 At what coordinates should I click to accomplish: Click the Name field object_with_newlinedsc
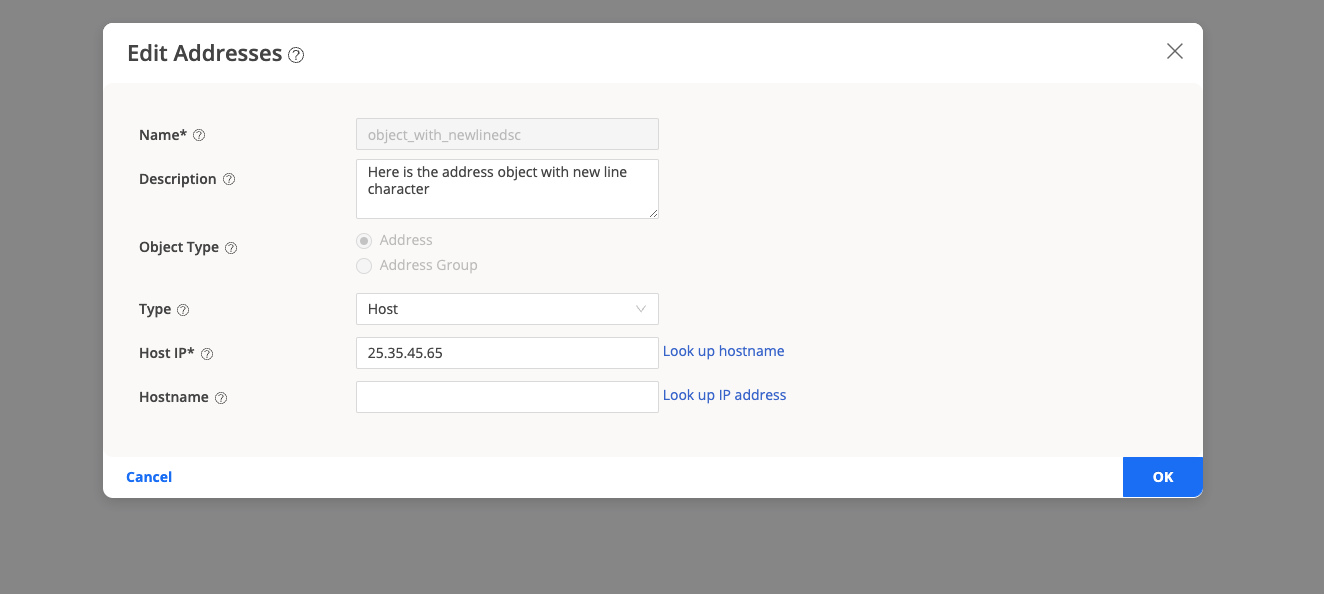507,134
